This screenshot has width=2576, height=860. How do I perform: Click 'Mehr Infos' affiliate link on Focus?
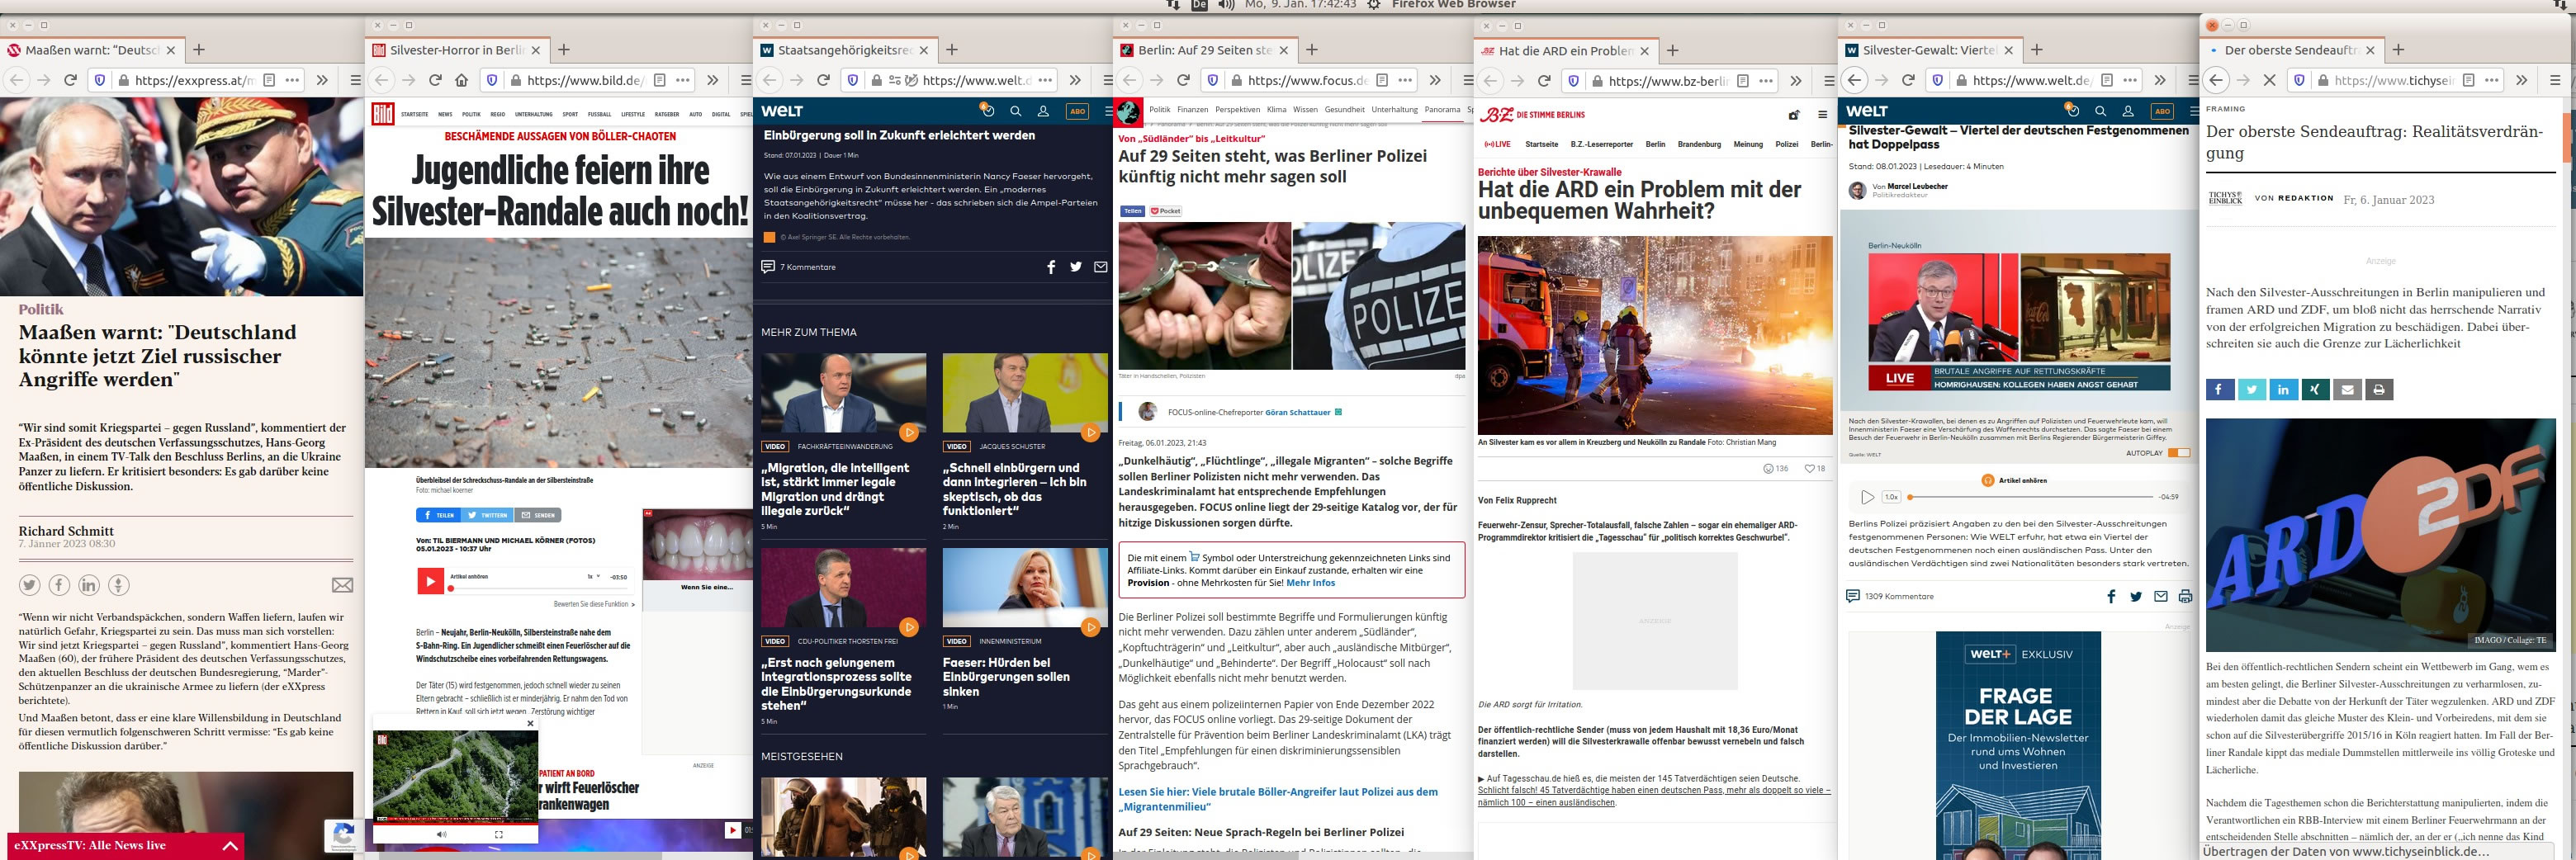[x=1310, y=583]
